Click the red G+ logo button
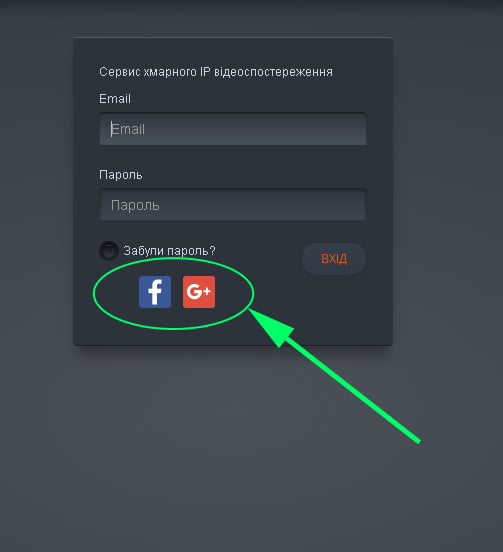The image size is (503, 552). 199,292
